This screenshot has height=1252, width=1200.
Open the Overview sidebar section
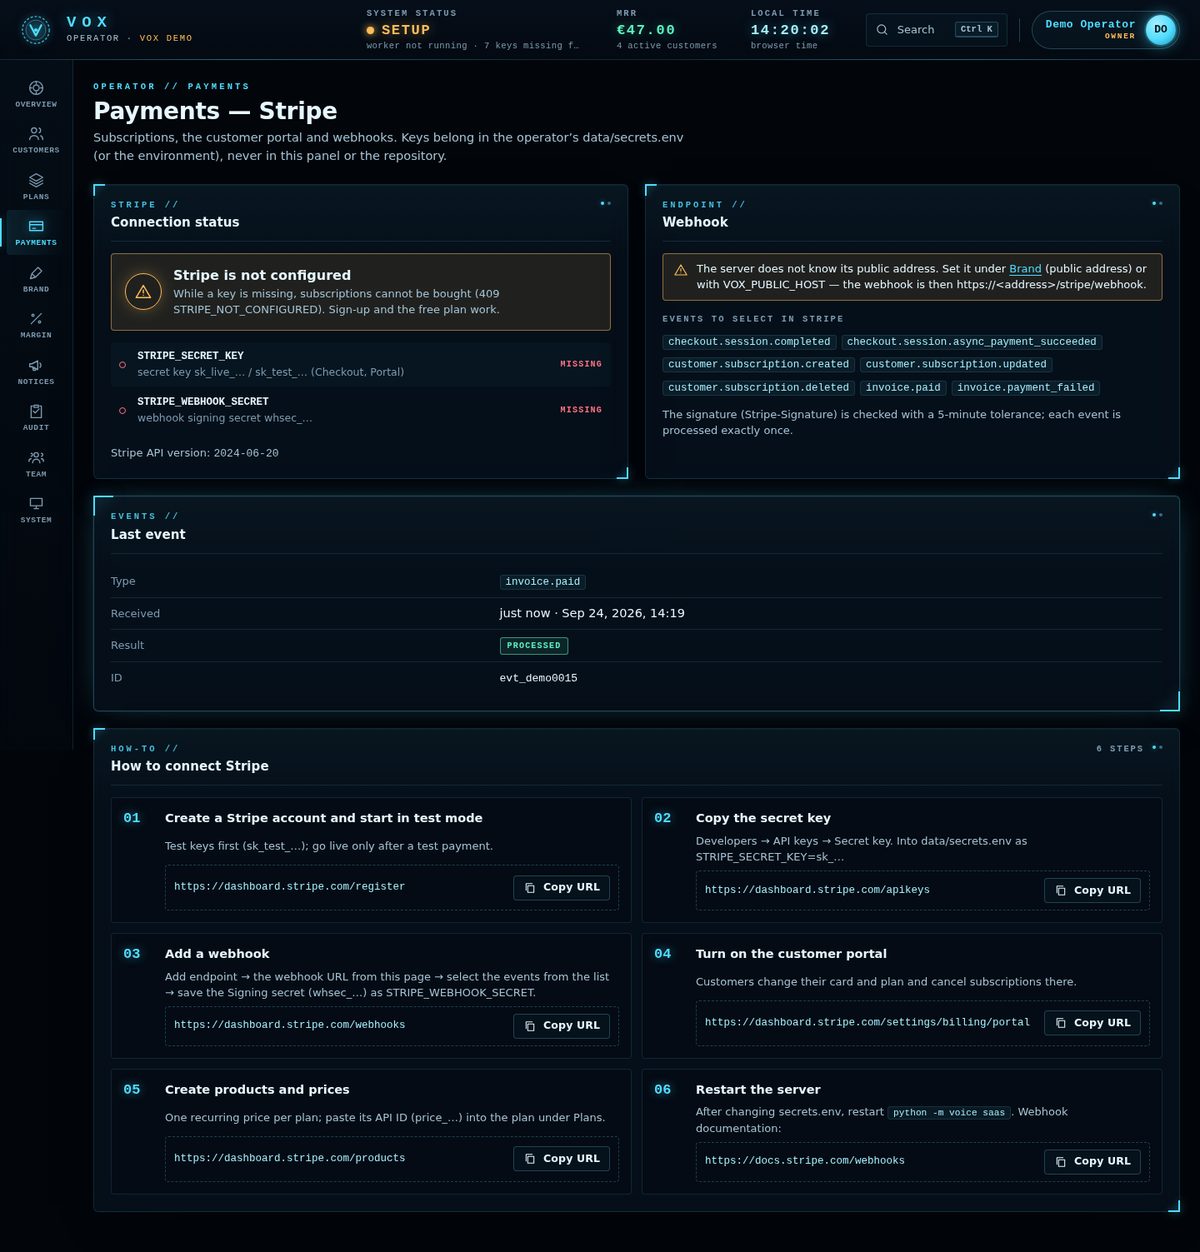click(x=36, y=94)
